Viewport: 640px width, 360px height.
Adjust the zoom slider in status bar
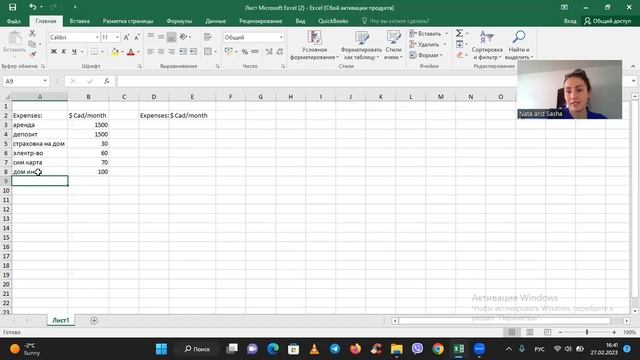(587, 332)
